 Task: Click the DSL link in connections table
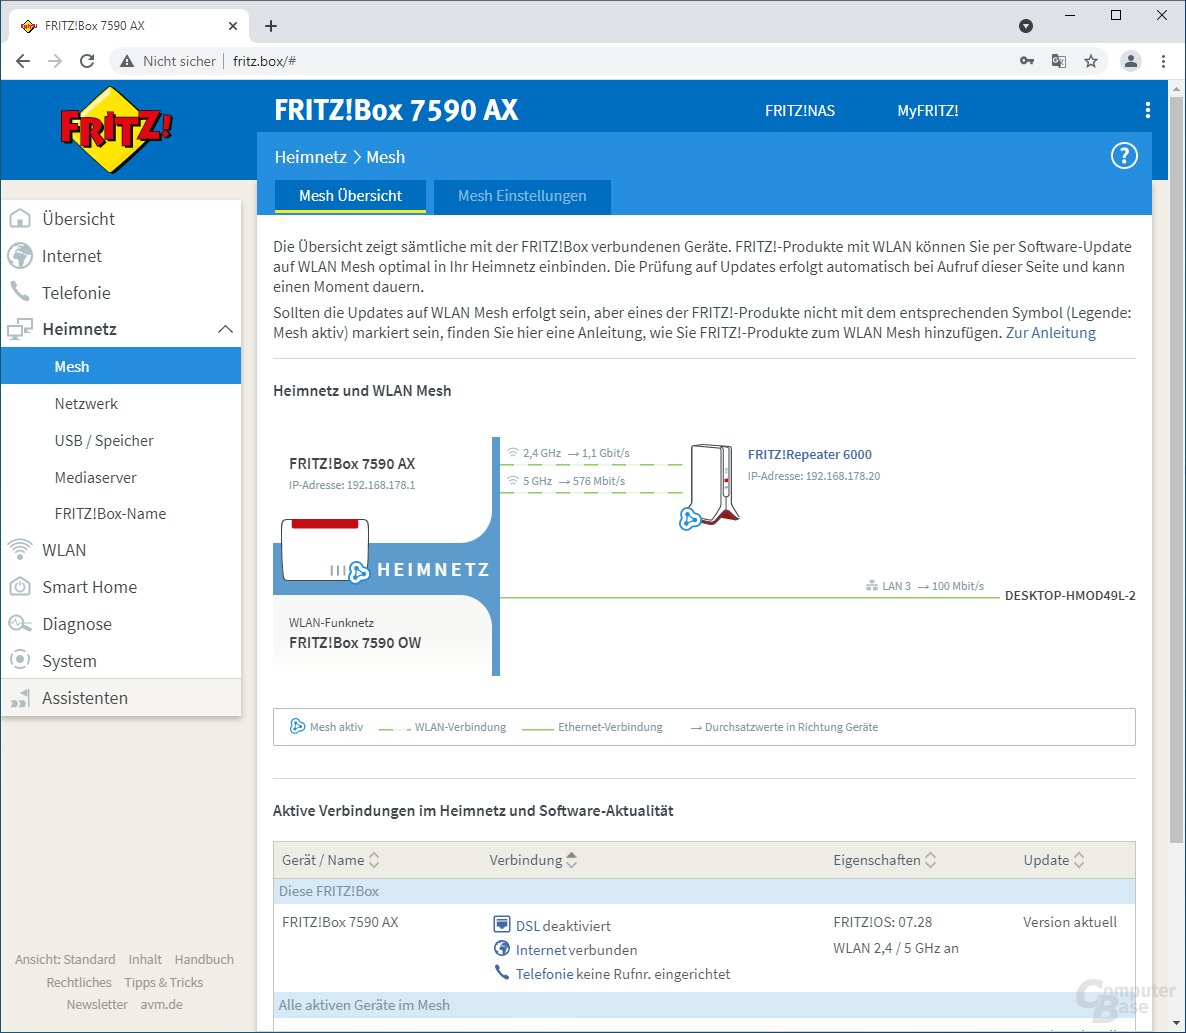click(x=527, y=926)
